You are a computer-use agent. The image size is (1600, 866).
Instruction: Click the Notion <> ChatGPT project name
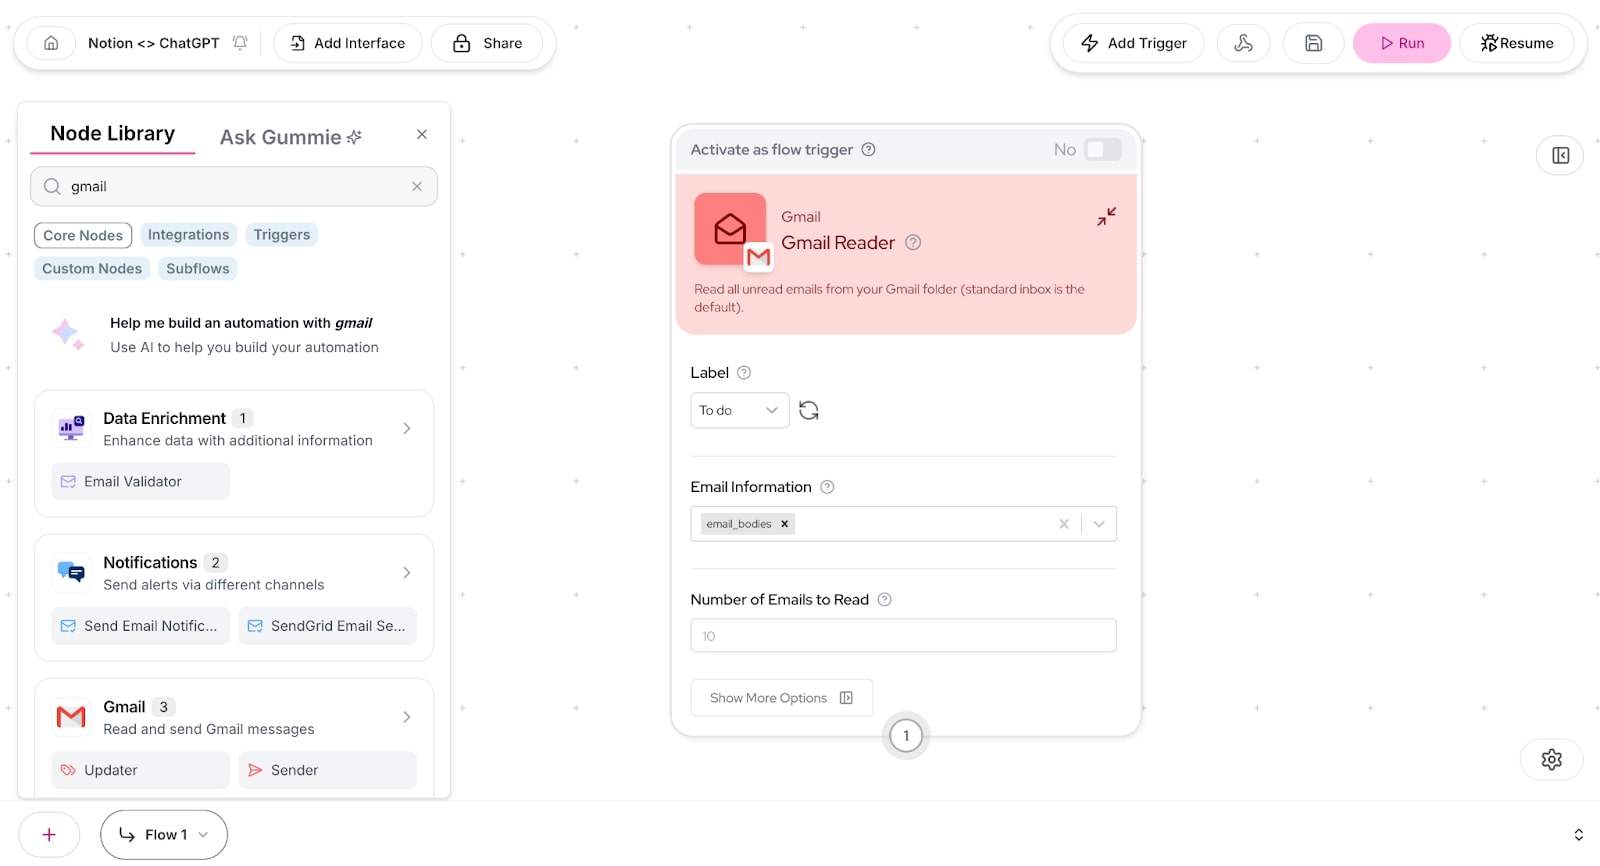click(x=153, y=43)
